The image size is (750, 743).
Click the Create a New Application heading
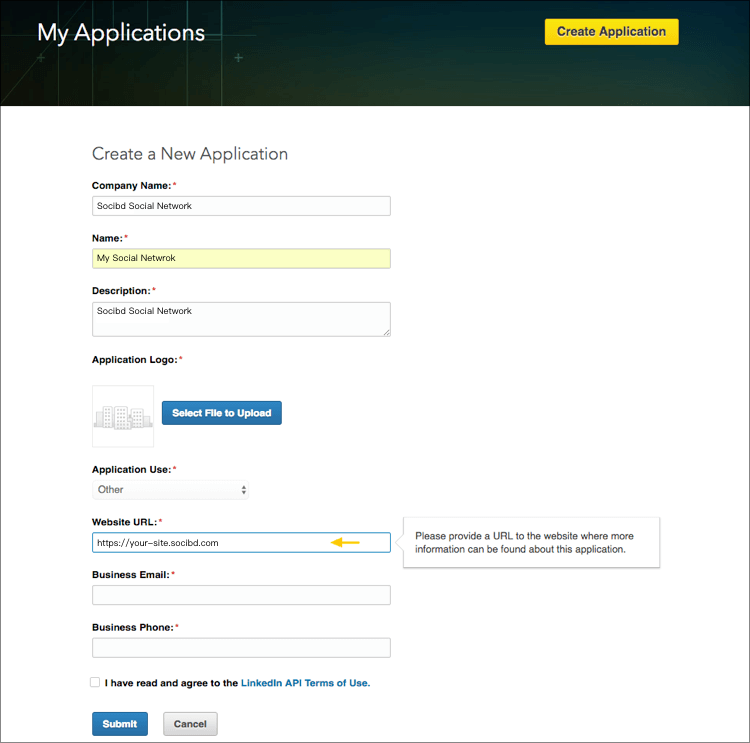tap(190, 154)
